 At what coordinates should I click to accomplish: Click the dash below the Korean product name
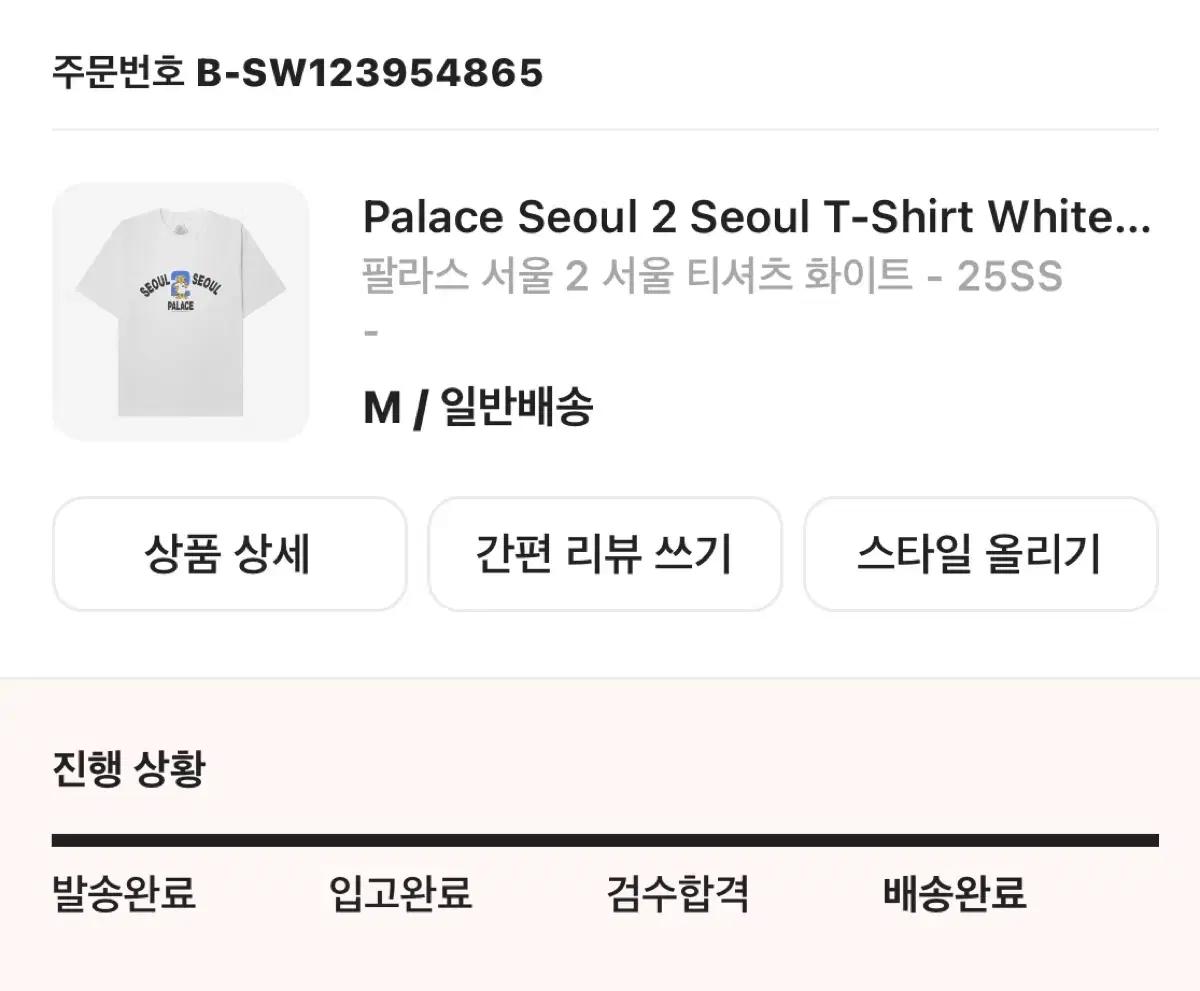(370, 331)
